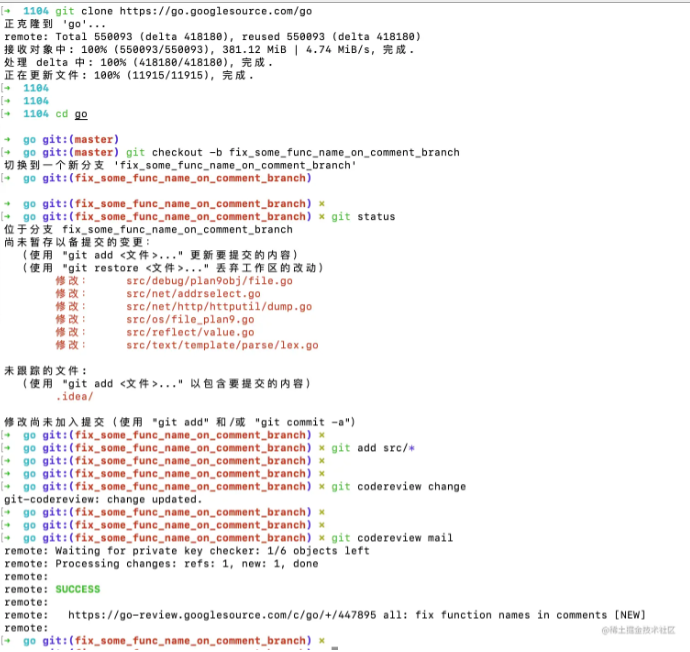Click 'all: fix function names in comments' text
This screenshot has height=652, width=690.
point(495,615)
